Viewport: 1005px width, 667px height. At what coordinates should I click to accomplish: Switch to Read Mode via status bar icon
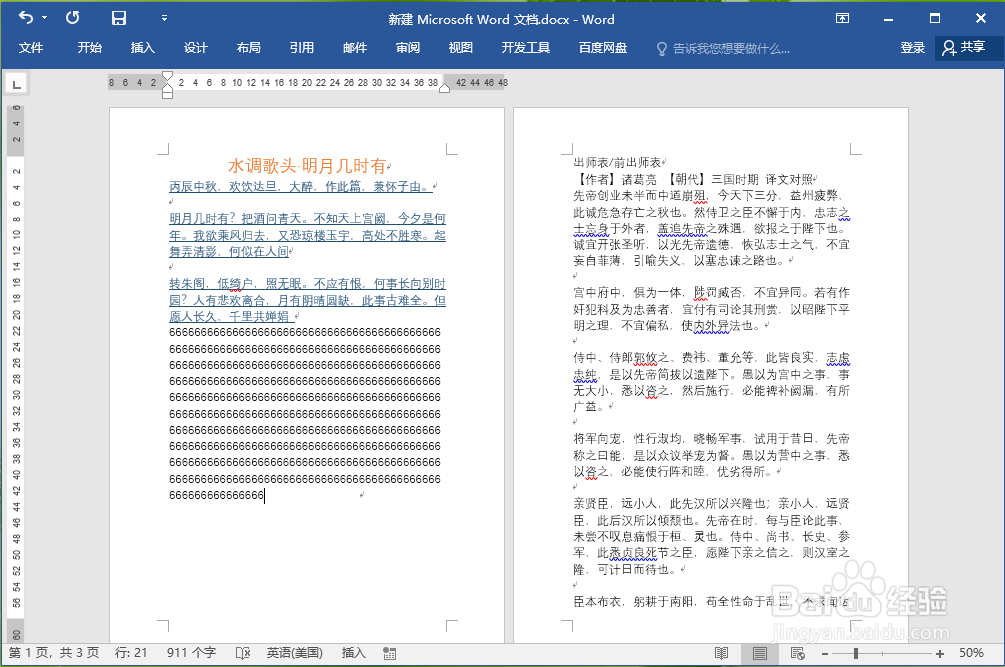(721, 652)
